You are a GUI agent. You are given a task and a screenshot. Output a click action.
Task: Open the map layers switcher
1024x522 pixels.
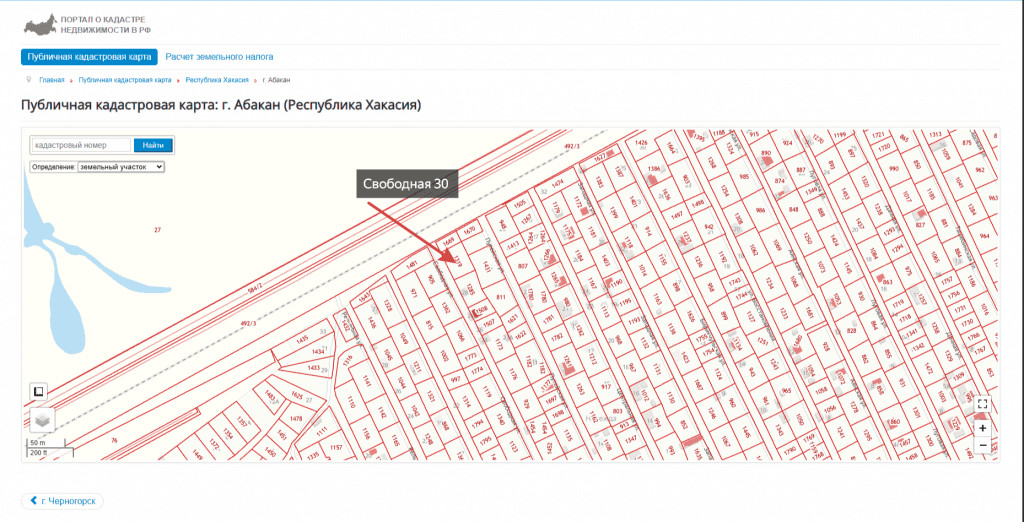[x=42, y=420]
